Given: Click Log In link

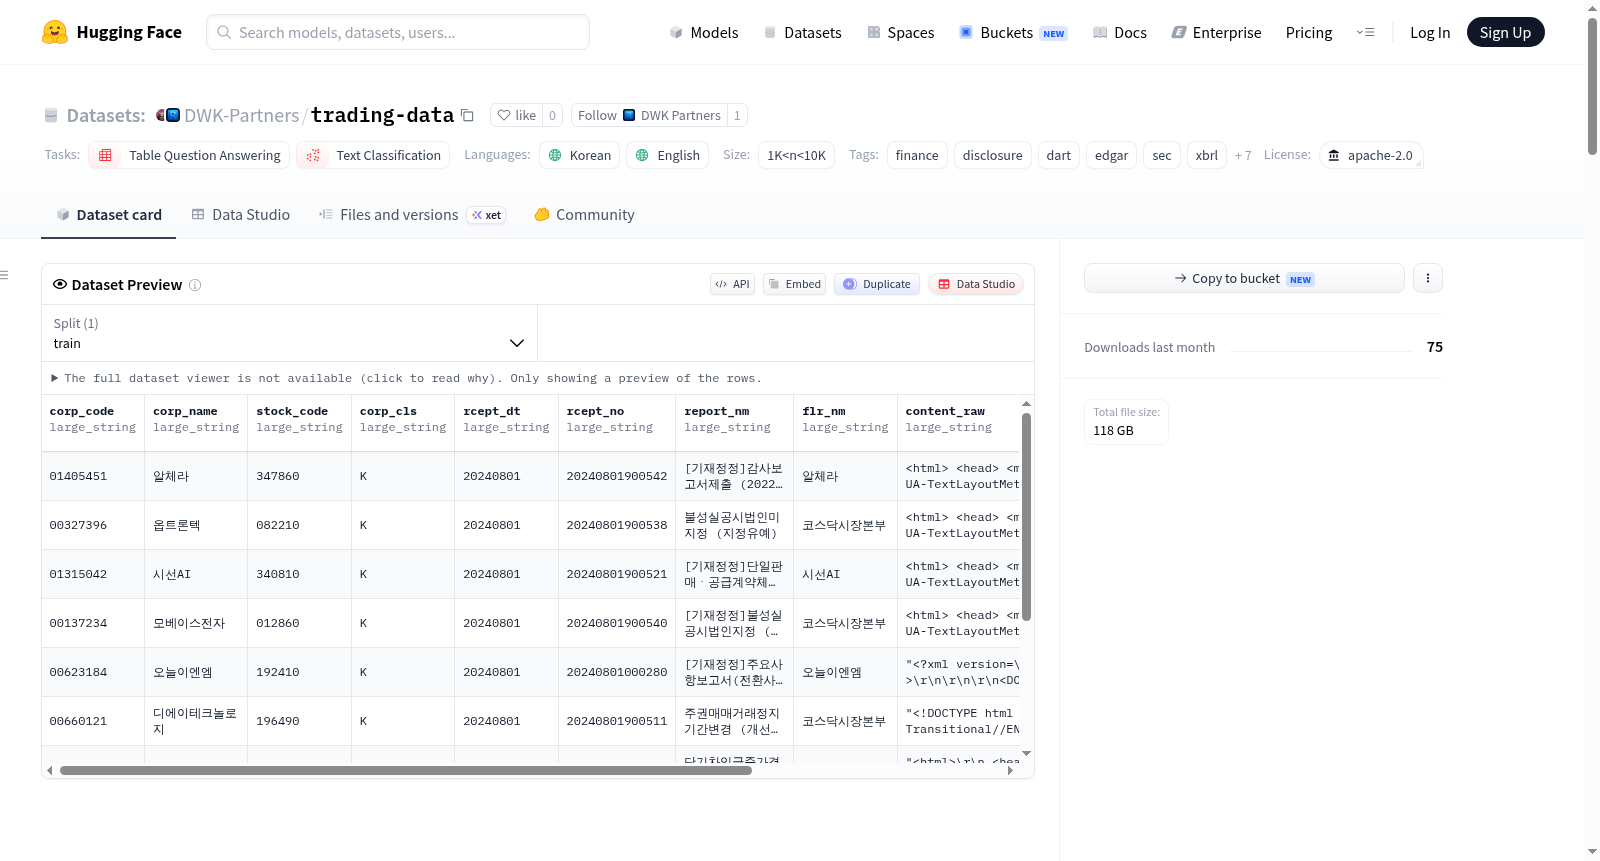Looking at the screenshot, I should [1430, 32].
